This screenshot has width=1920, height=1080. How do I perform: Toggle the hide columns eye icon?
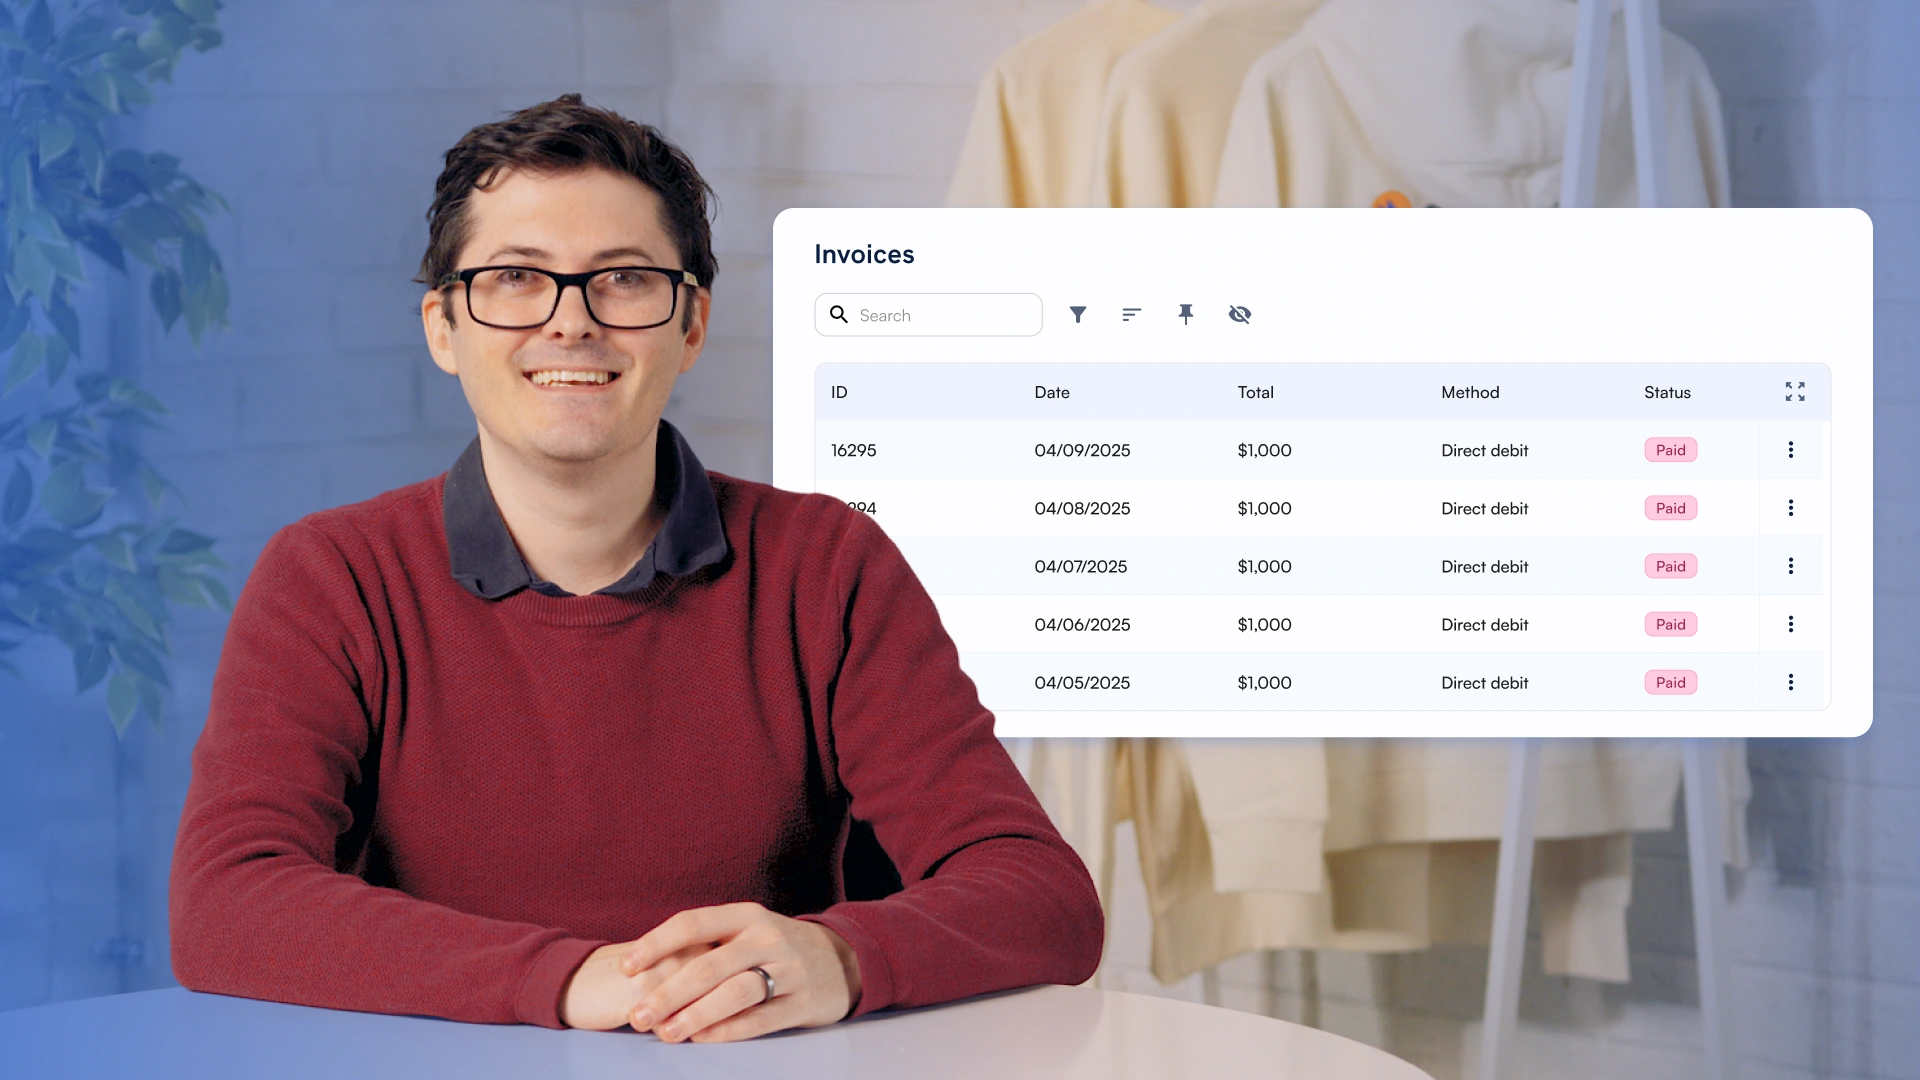(x=1240, y=315)
